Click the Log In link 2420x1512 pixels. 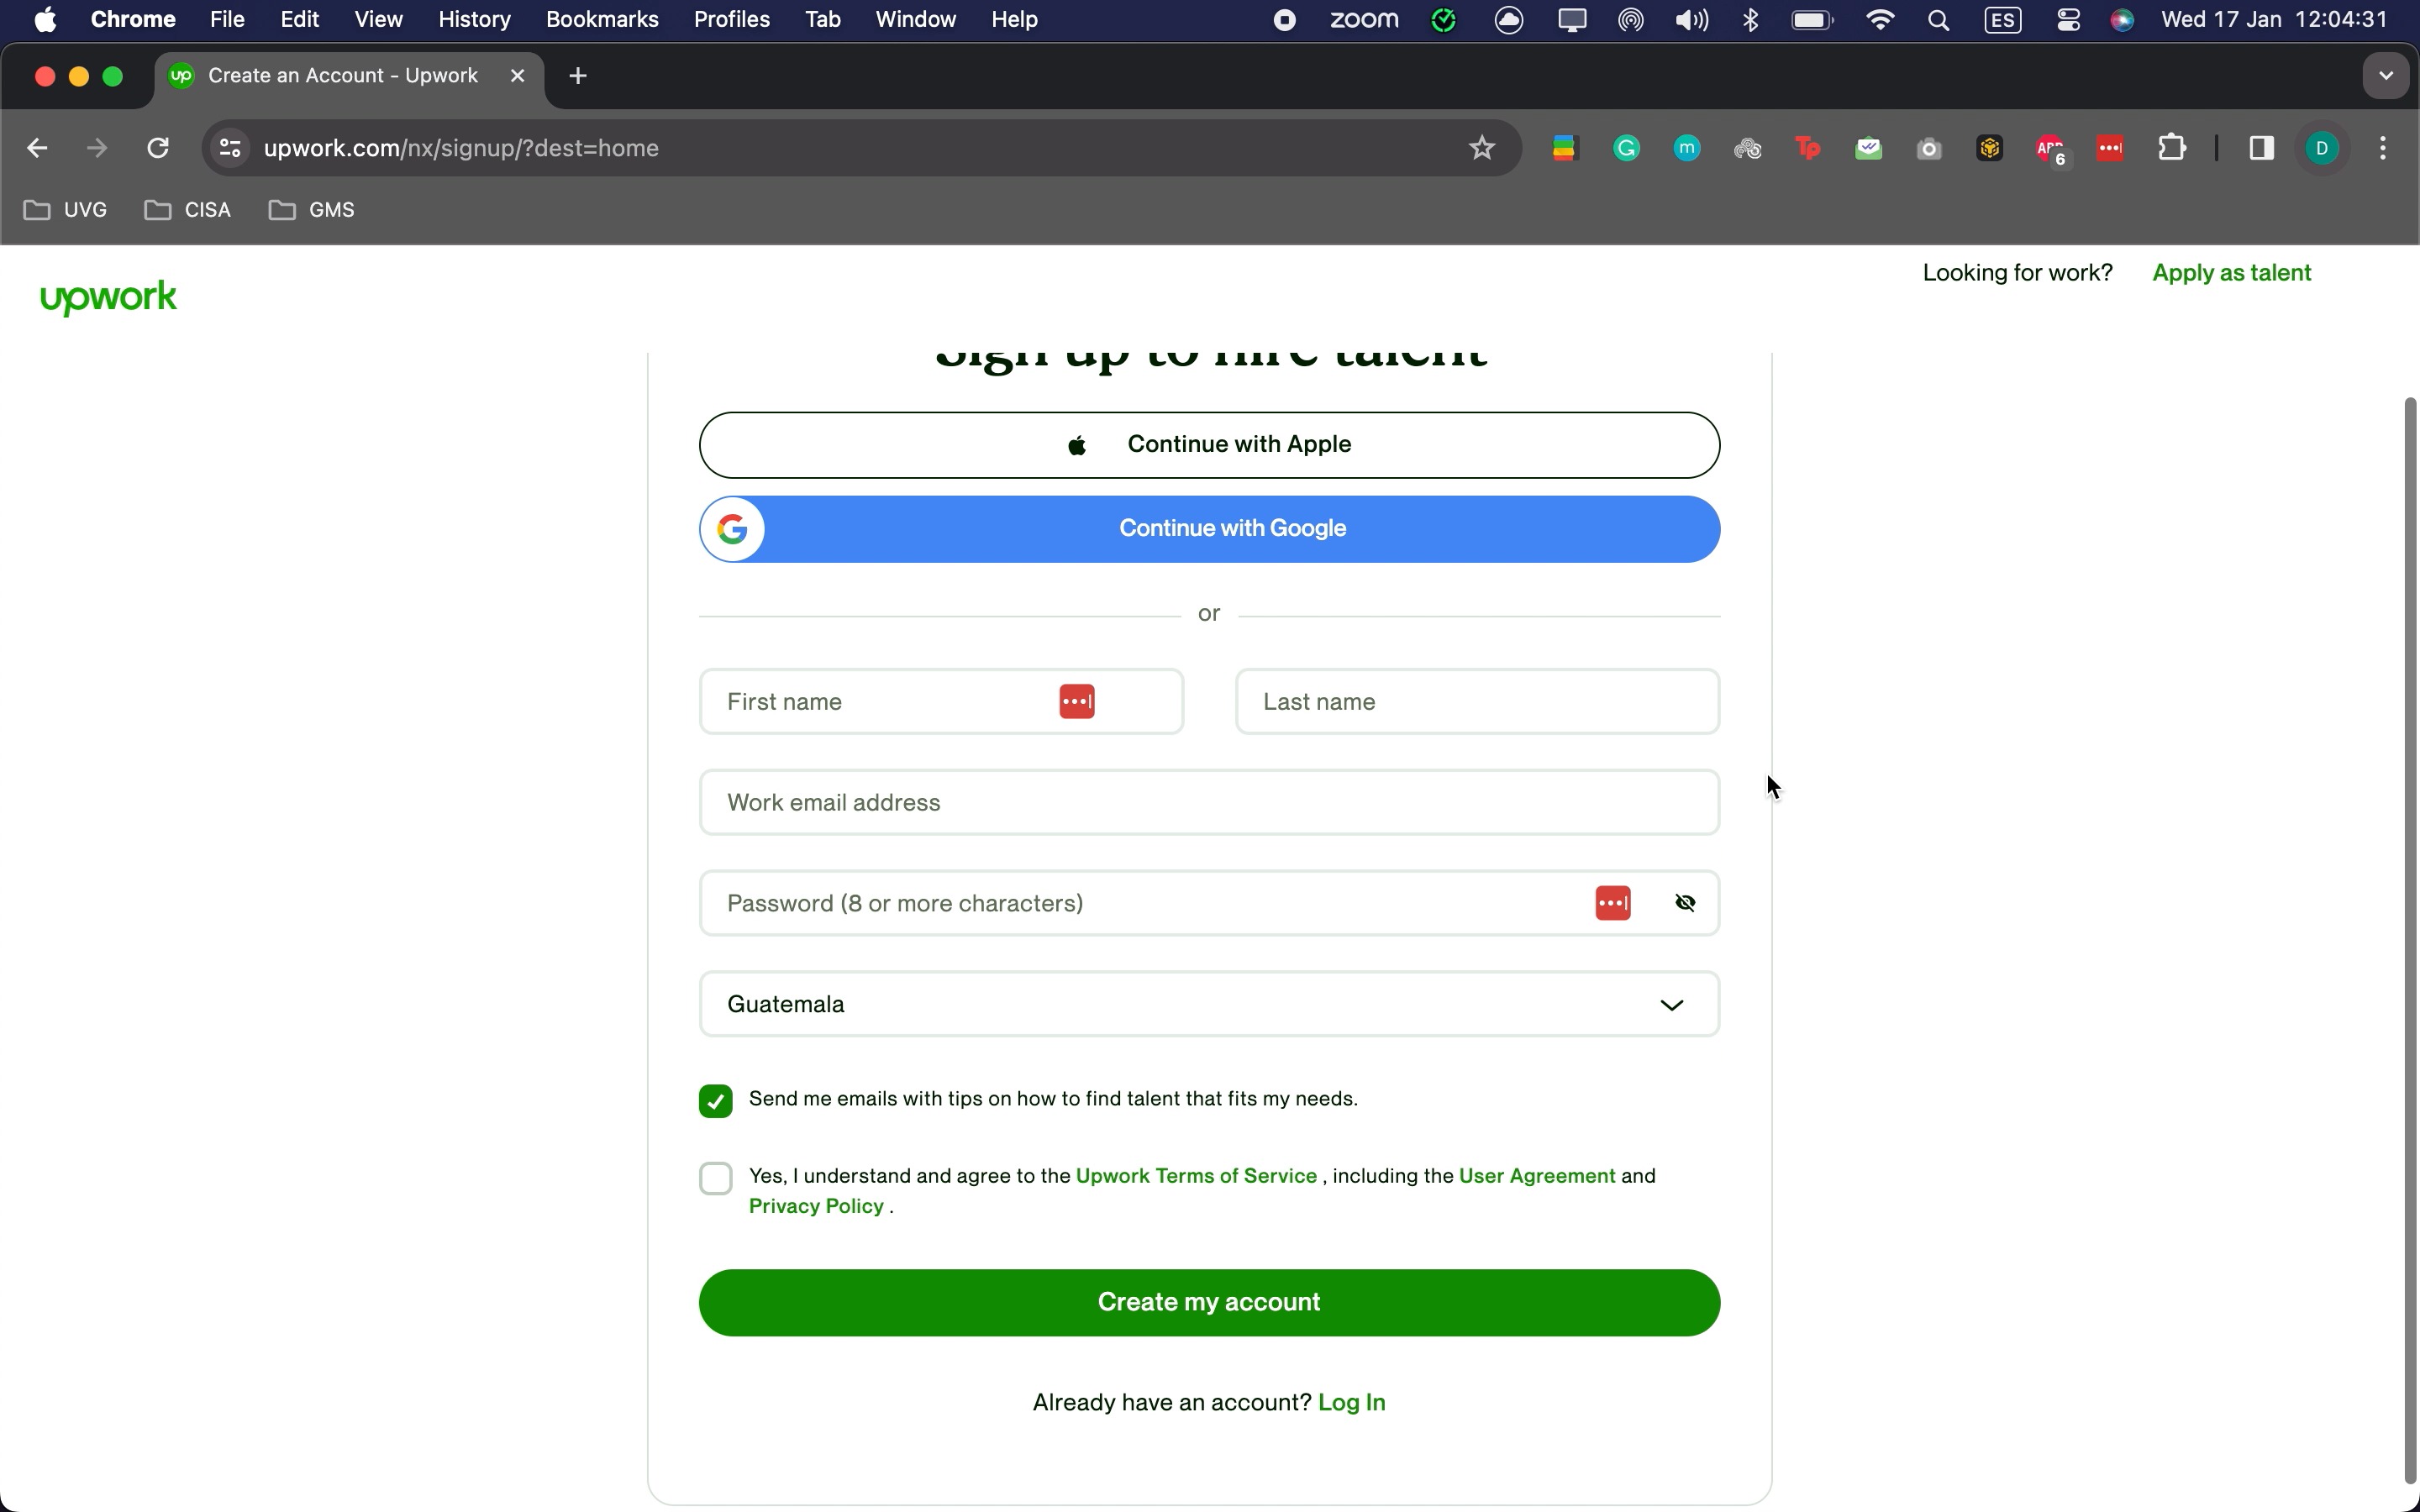click(1351, 1402)
